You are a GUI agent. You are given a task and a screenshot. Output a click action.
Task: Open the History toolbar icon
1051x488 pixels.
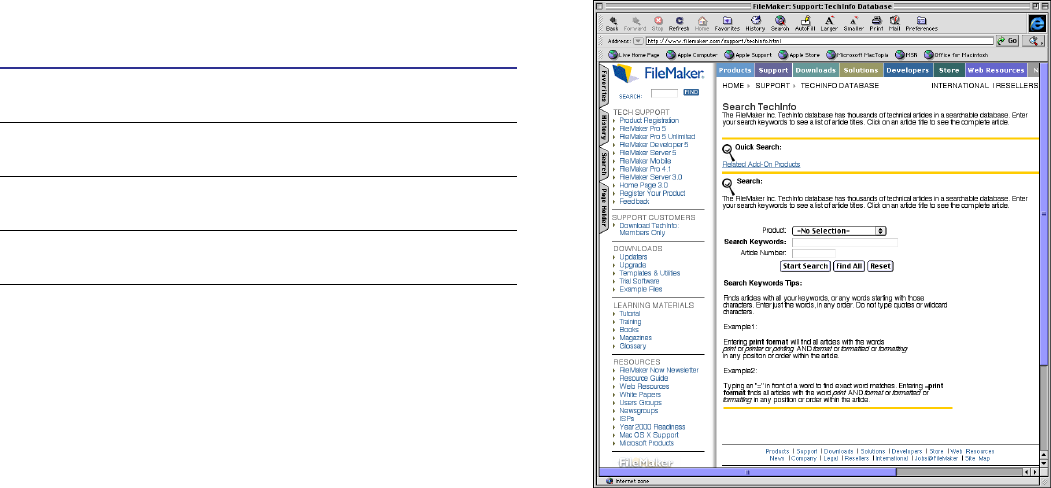pos(755,21)
